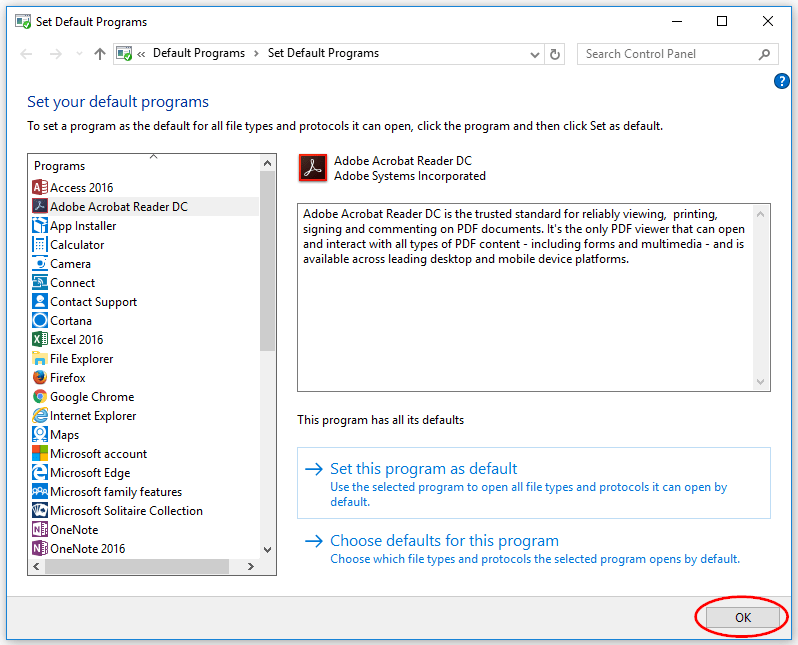Click the Back navigation arrow
Viewport: 798px width, 645px height.
[x=26, y=53]
